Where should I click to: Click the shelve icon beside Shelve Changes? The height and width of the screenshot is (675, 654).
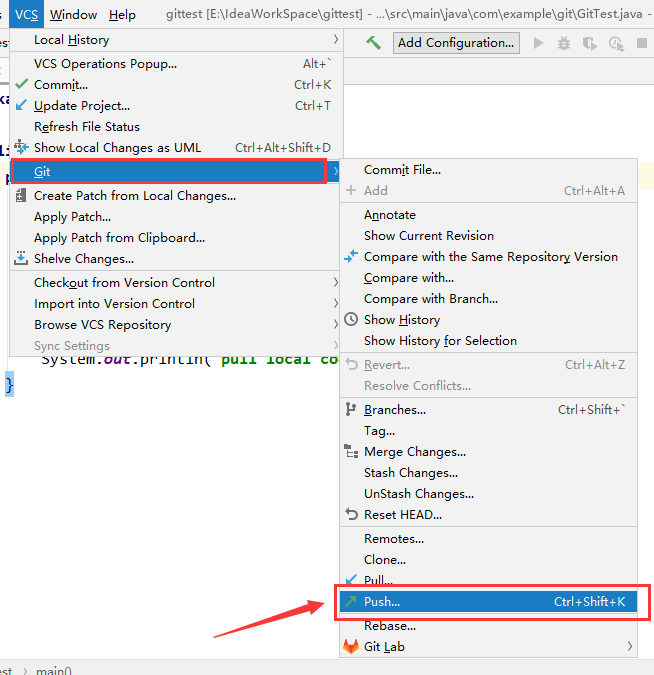[21, 258]
